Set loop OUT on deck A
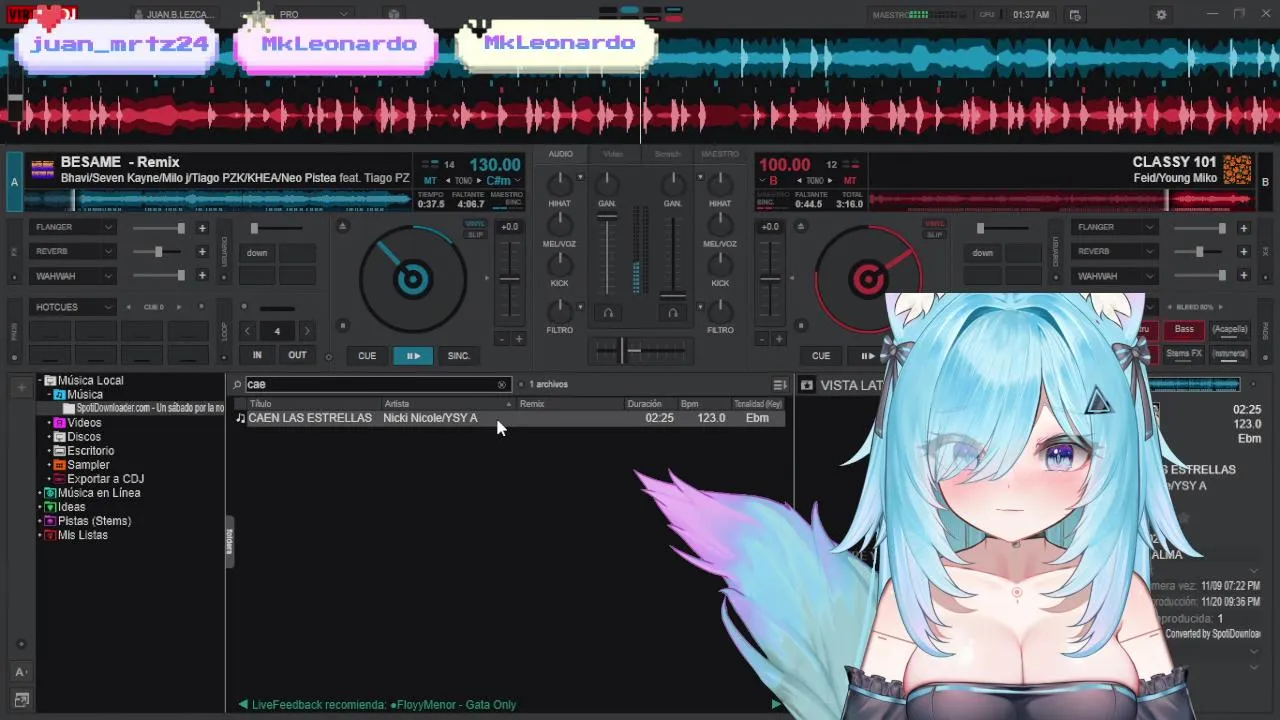The image size is (1280, 720). click(297, 356)
